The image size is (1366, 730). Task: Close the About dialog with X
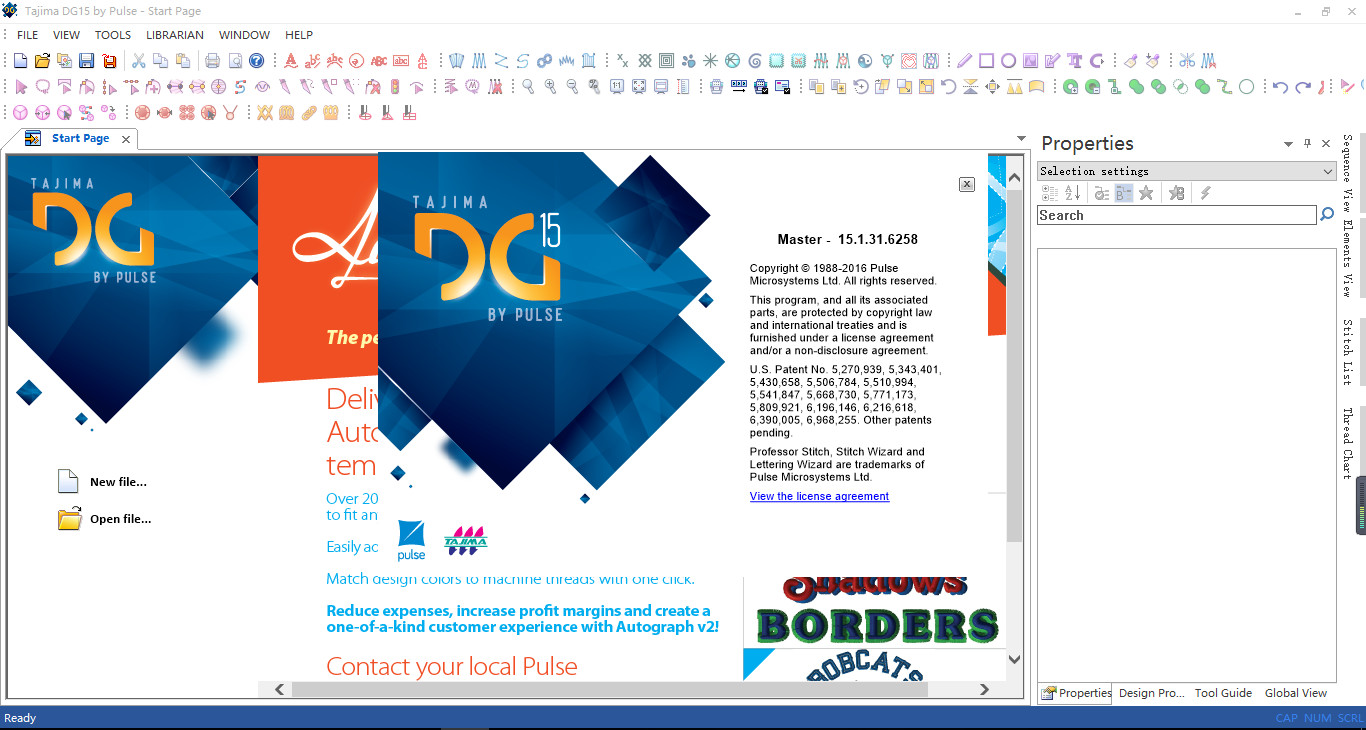point(967,184)
